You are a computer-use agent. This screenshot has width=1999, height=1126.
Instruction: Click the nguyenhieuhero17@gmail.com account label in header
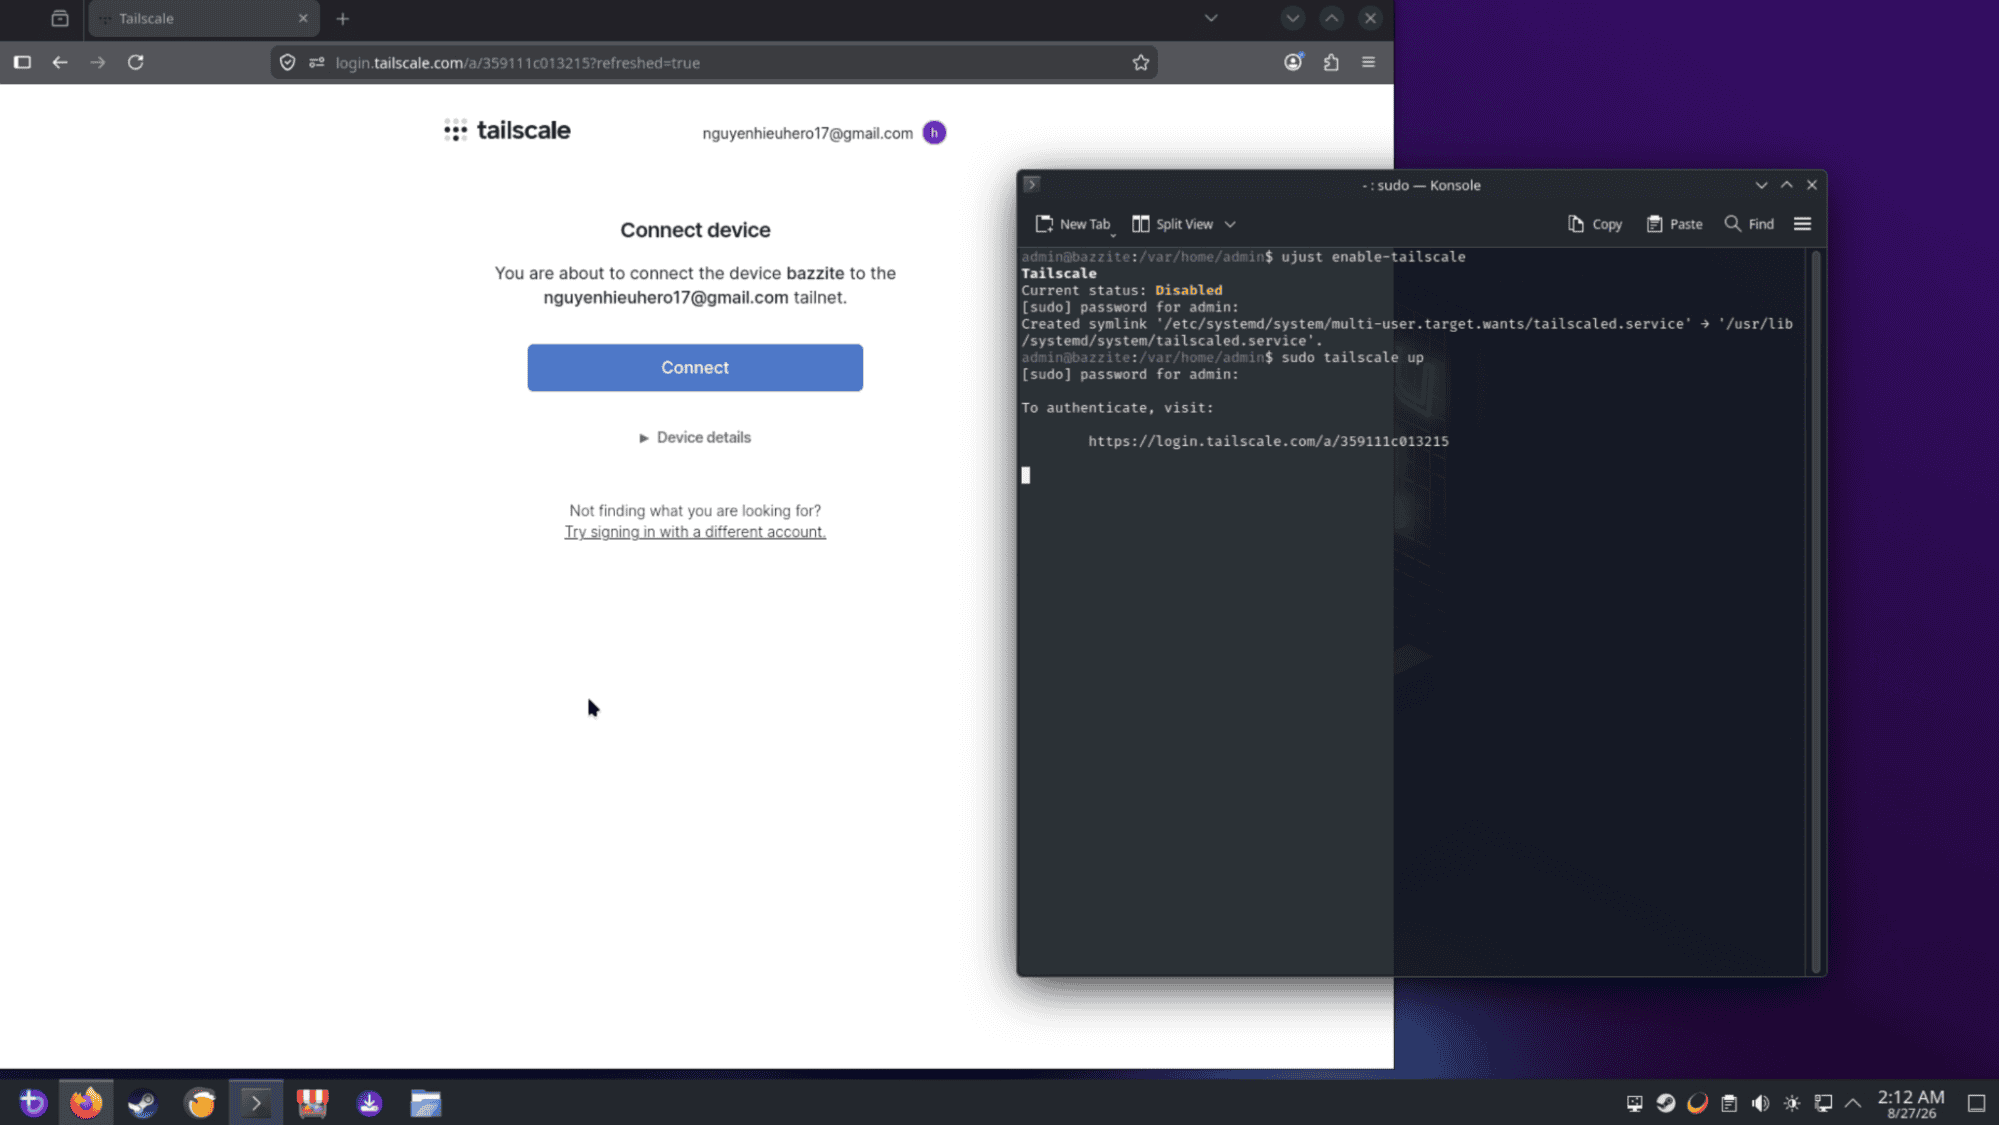tap(807, 133)
